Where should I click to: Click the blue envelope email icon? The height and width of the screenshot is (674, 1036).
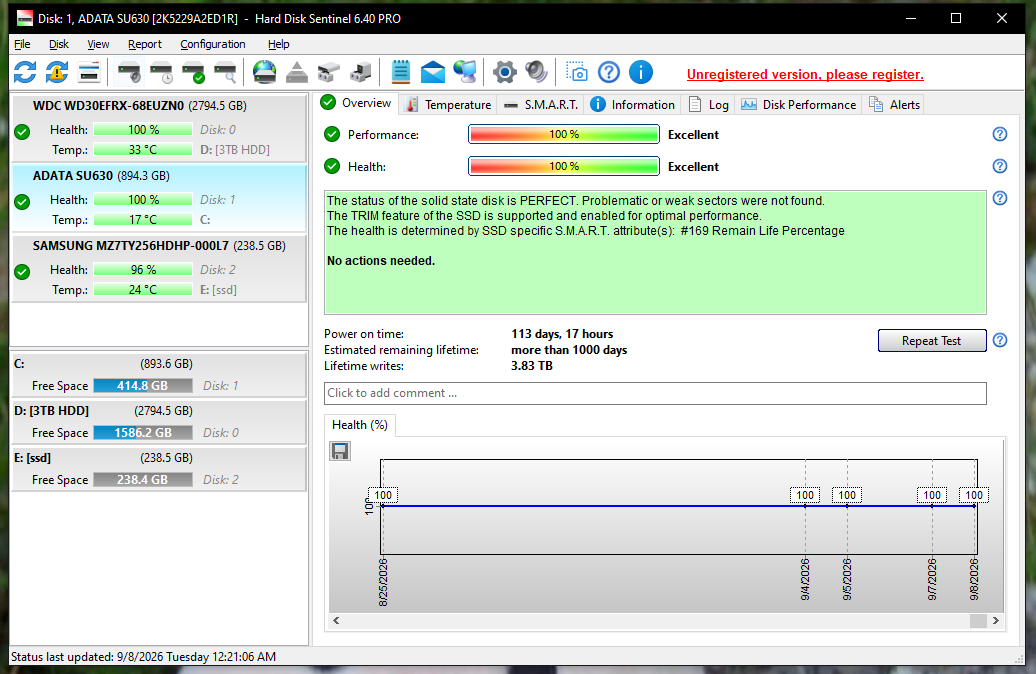[433, 72]
